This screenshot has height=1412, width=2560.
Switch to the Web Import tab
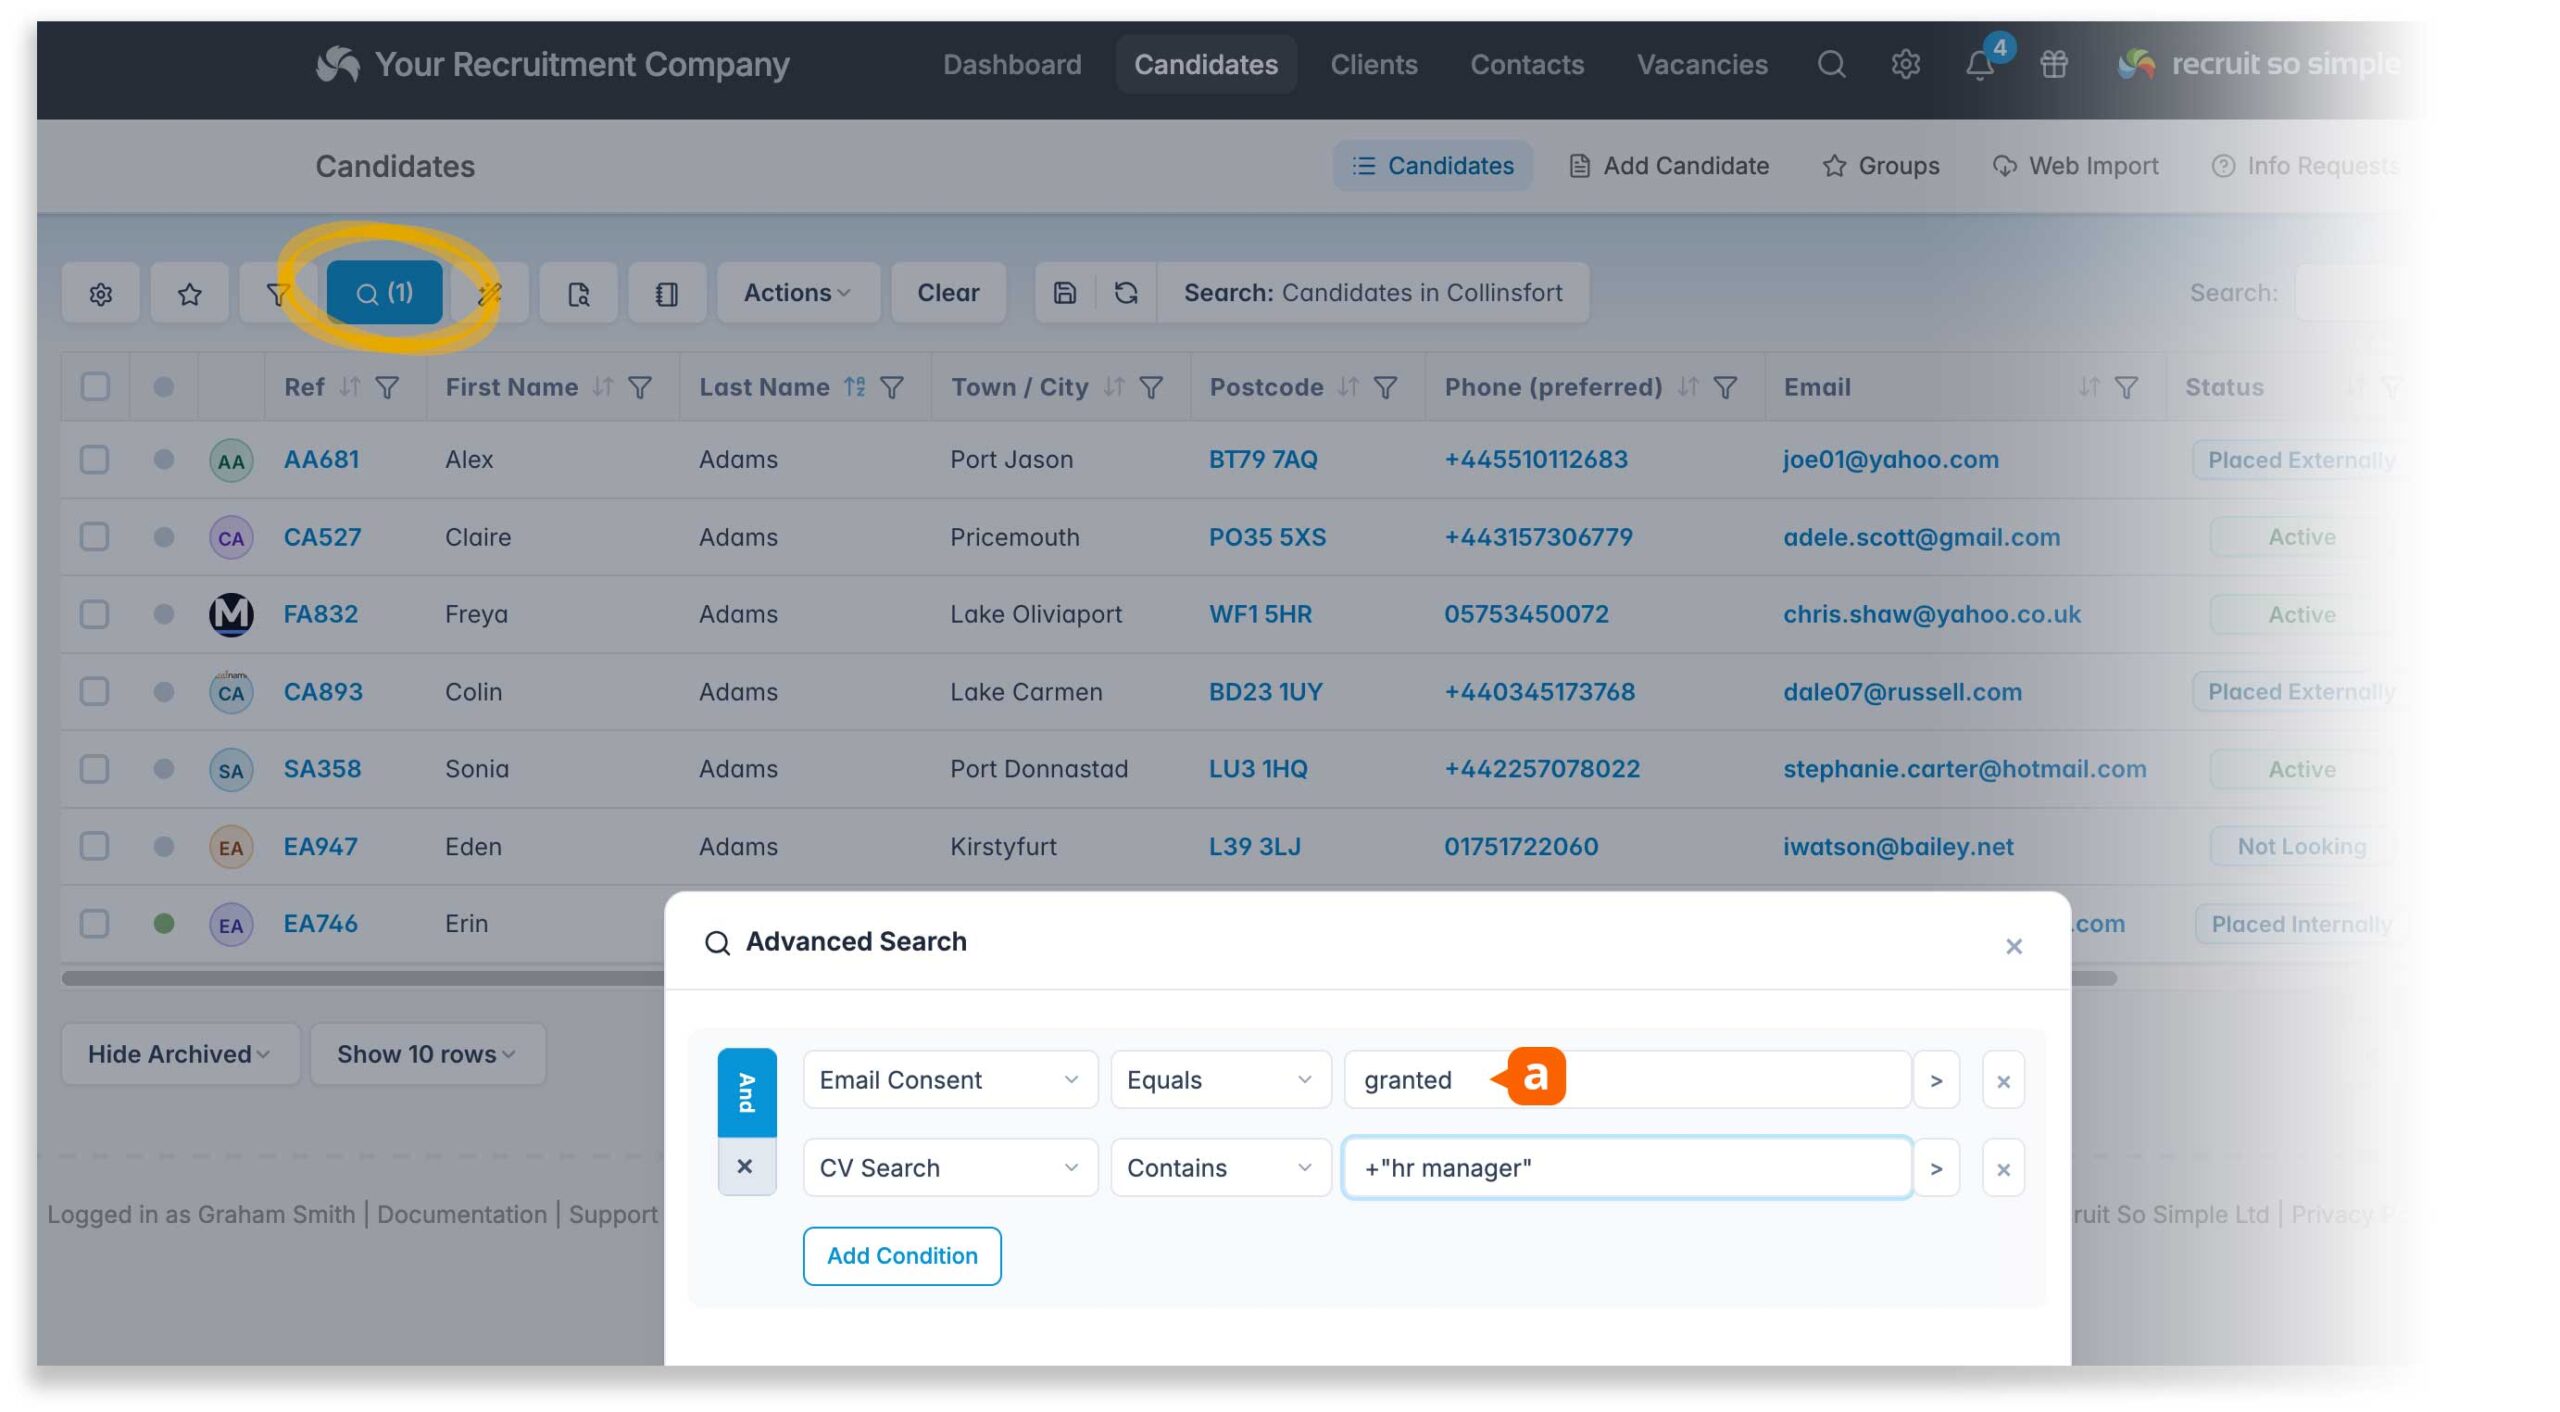[2075, 166]
